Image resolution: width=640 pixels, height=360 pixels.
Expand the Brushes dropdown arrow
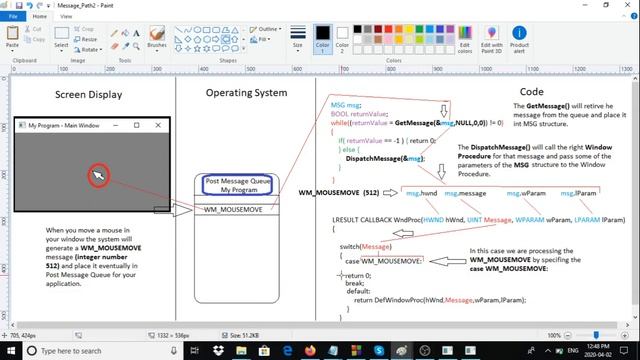pos(157,51)
